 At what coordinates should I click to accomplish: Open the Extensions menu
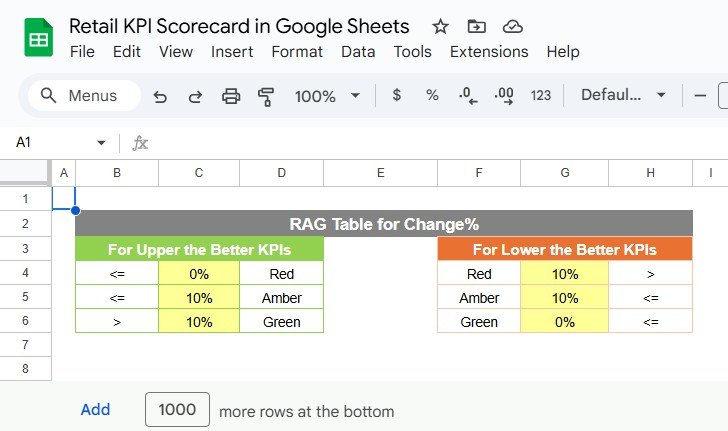point(488,52)
